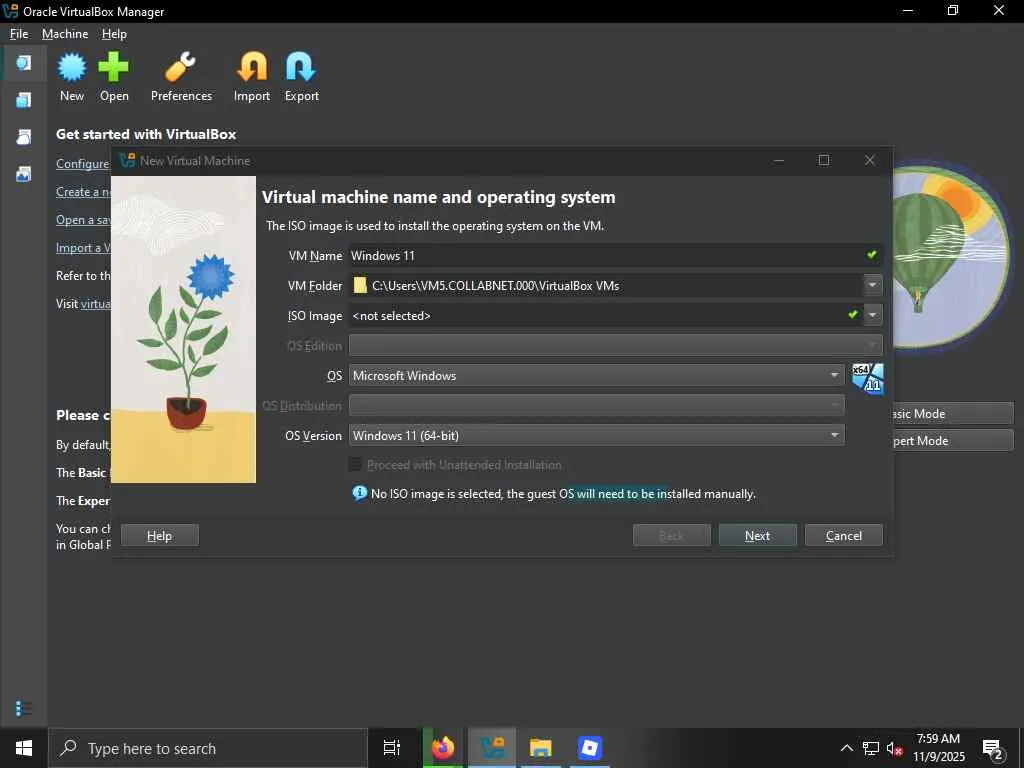Expand the VM Folder dropdown arrow
1024x768 pixels.
872,285
